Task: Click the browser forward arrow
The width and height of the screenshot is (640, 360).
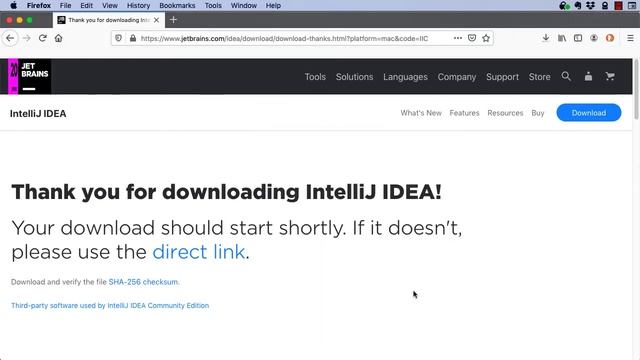Action: [27, 38]
